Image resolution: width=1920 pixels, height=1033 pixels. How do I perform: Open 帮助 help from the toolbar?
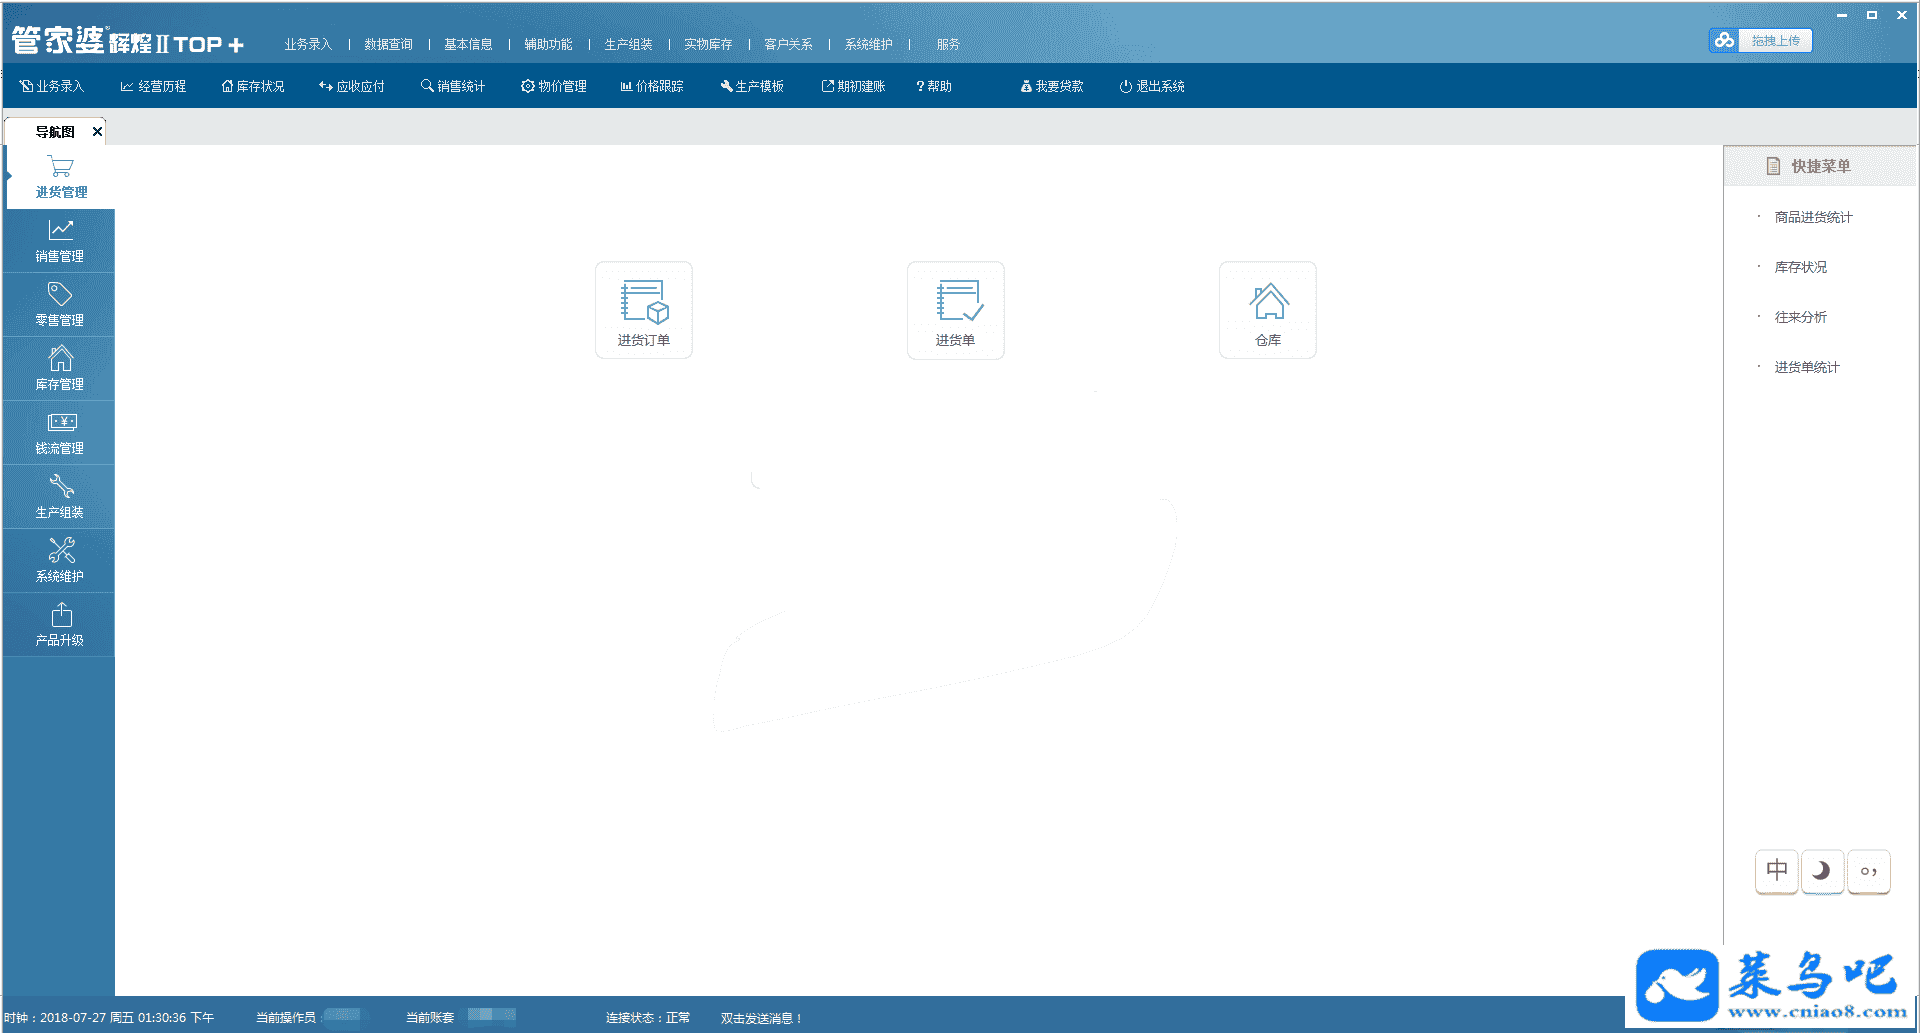click(934, 86)
